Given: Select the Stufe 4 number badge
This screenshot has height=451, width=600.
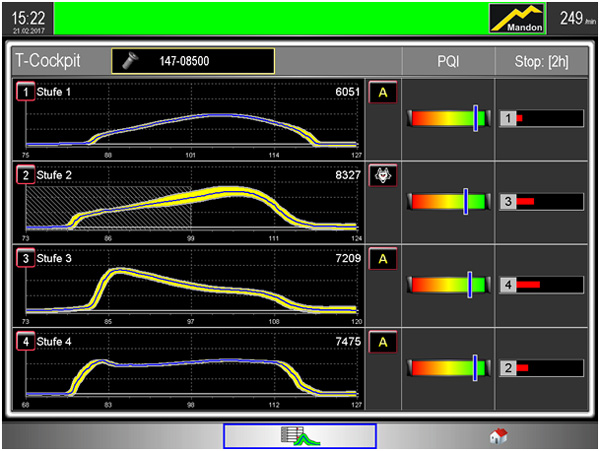Looking at the screenshot, I should [24, 342].
